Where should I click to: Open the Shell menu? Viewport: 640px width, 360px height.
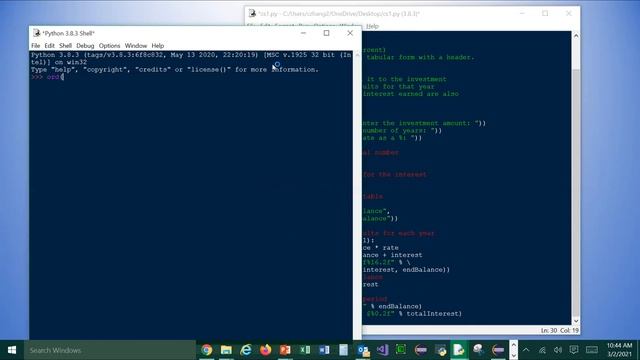point(65,46)
